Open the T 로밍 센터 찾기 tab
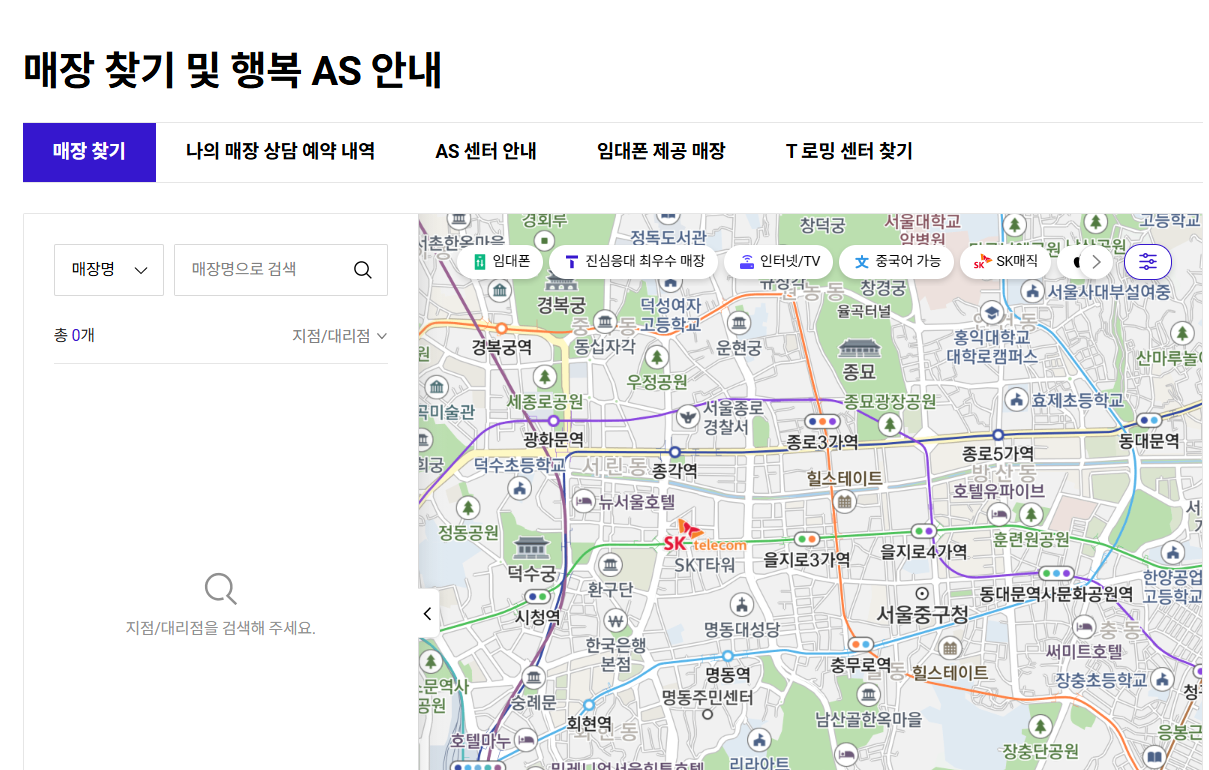This screenshot has width=1209, height=770. (x=849, y=152)
